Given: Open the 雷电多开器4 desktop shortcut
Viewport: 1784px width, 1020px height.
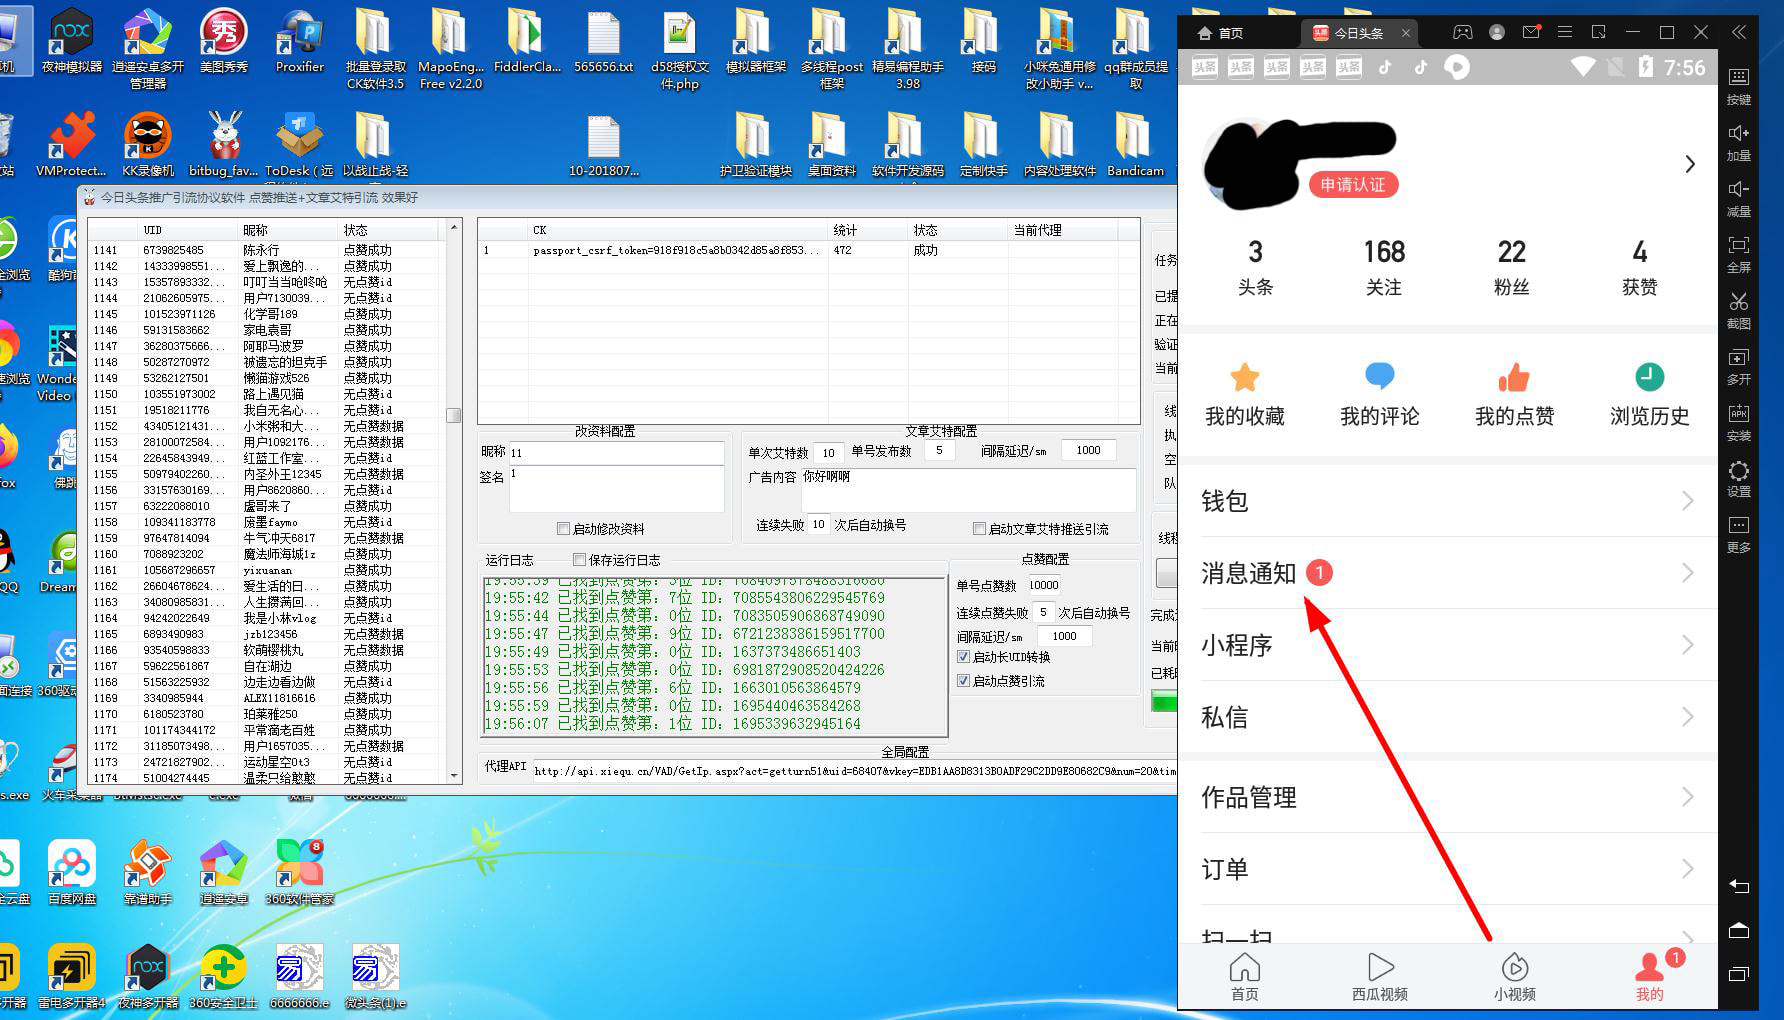Looking at the screenshot, I should (x=72, y=976).
